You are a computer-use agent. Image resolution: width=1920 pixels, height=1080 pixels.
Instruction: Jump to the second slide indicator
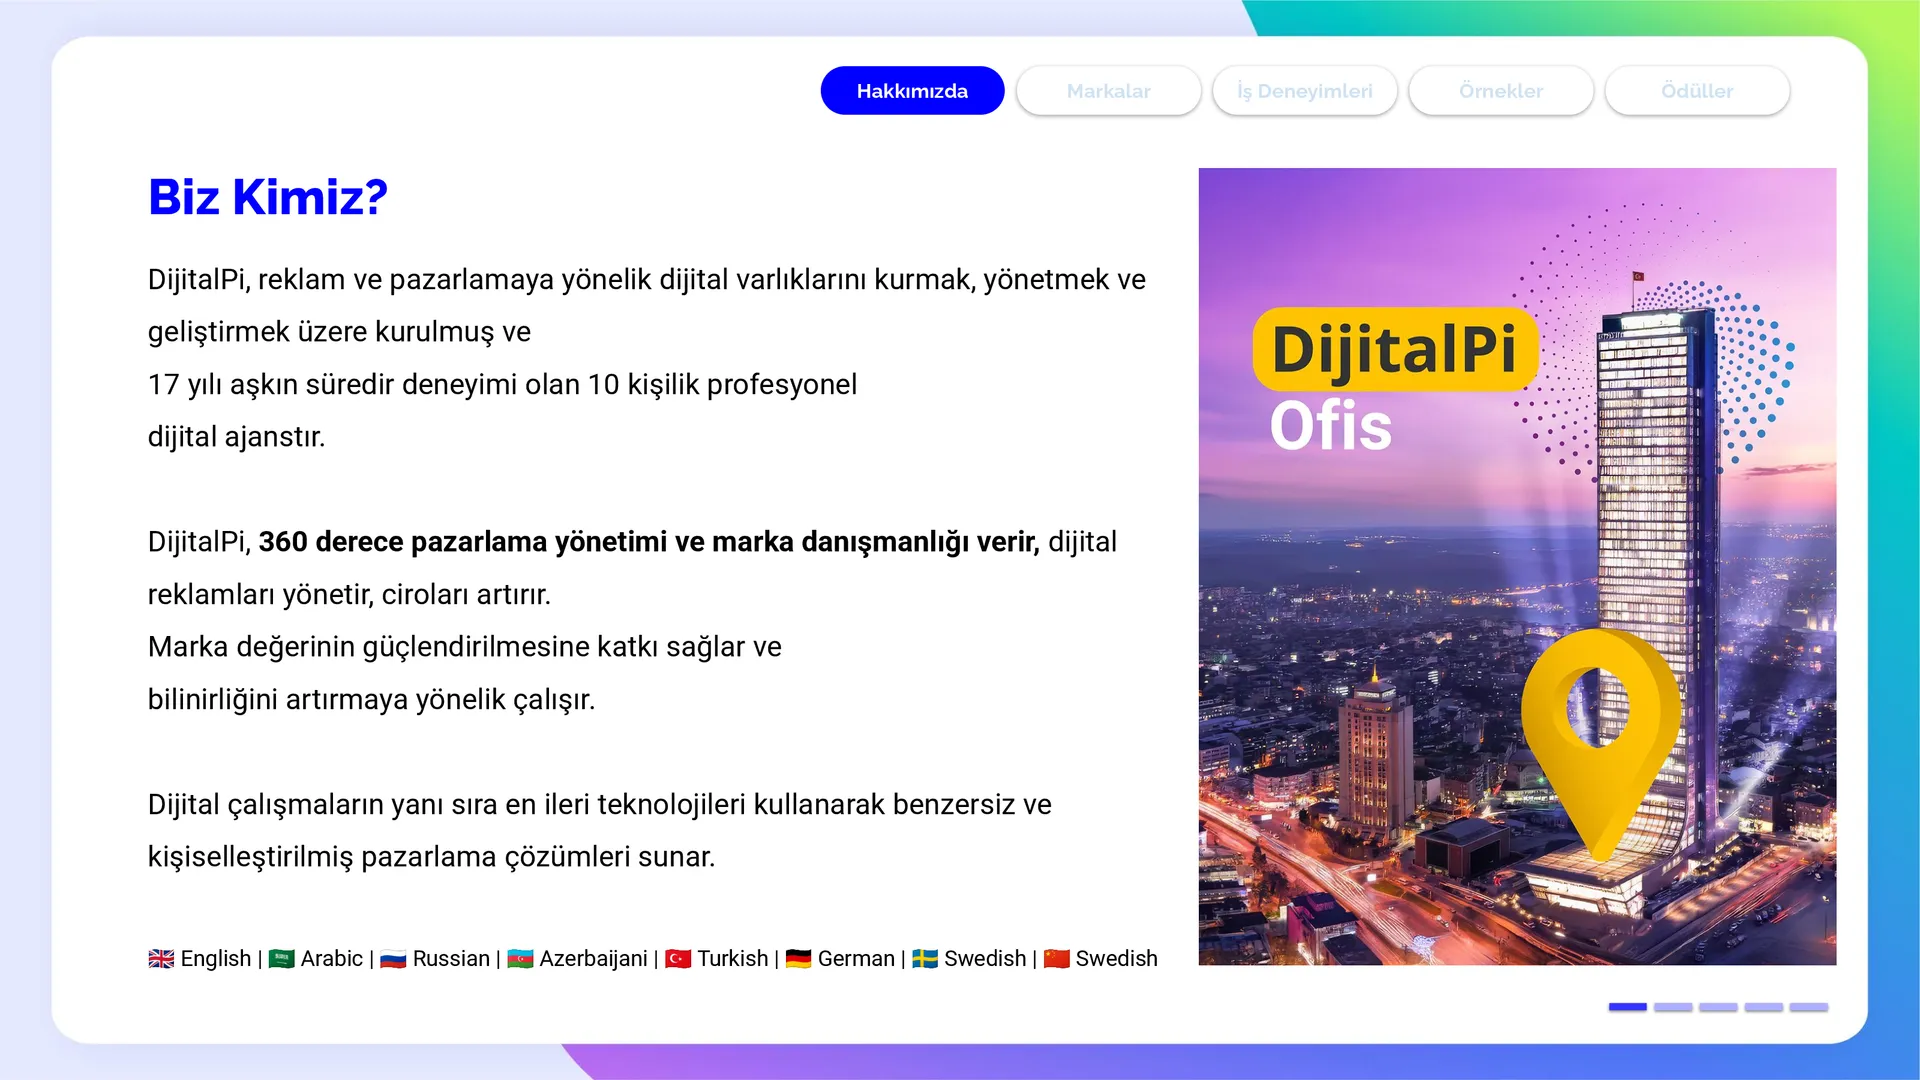1673,1007
